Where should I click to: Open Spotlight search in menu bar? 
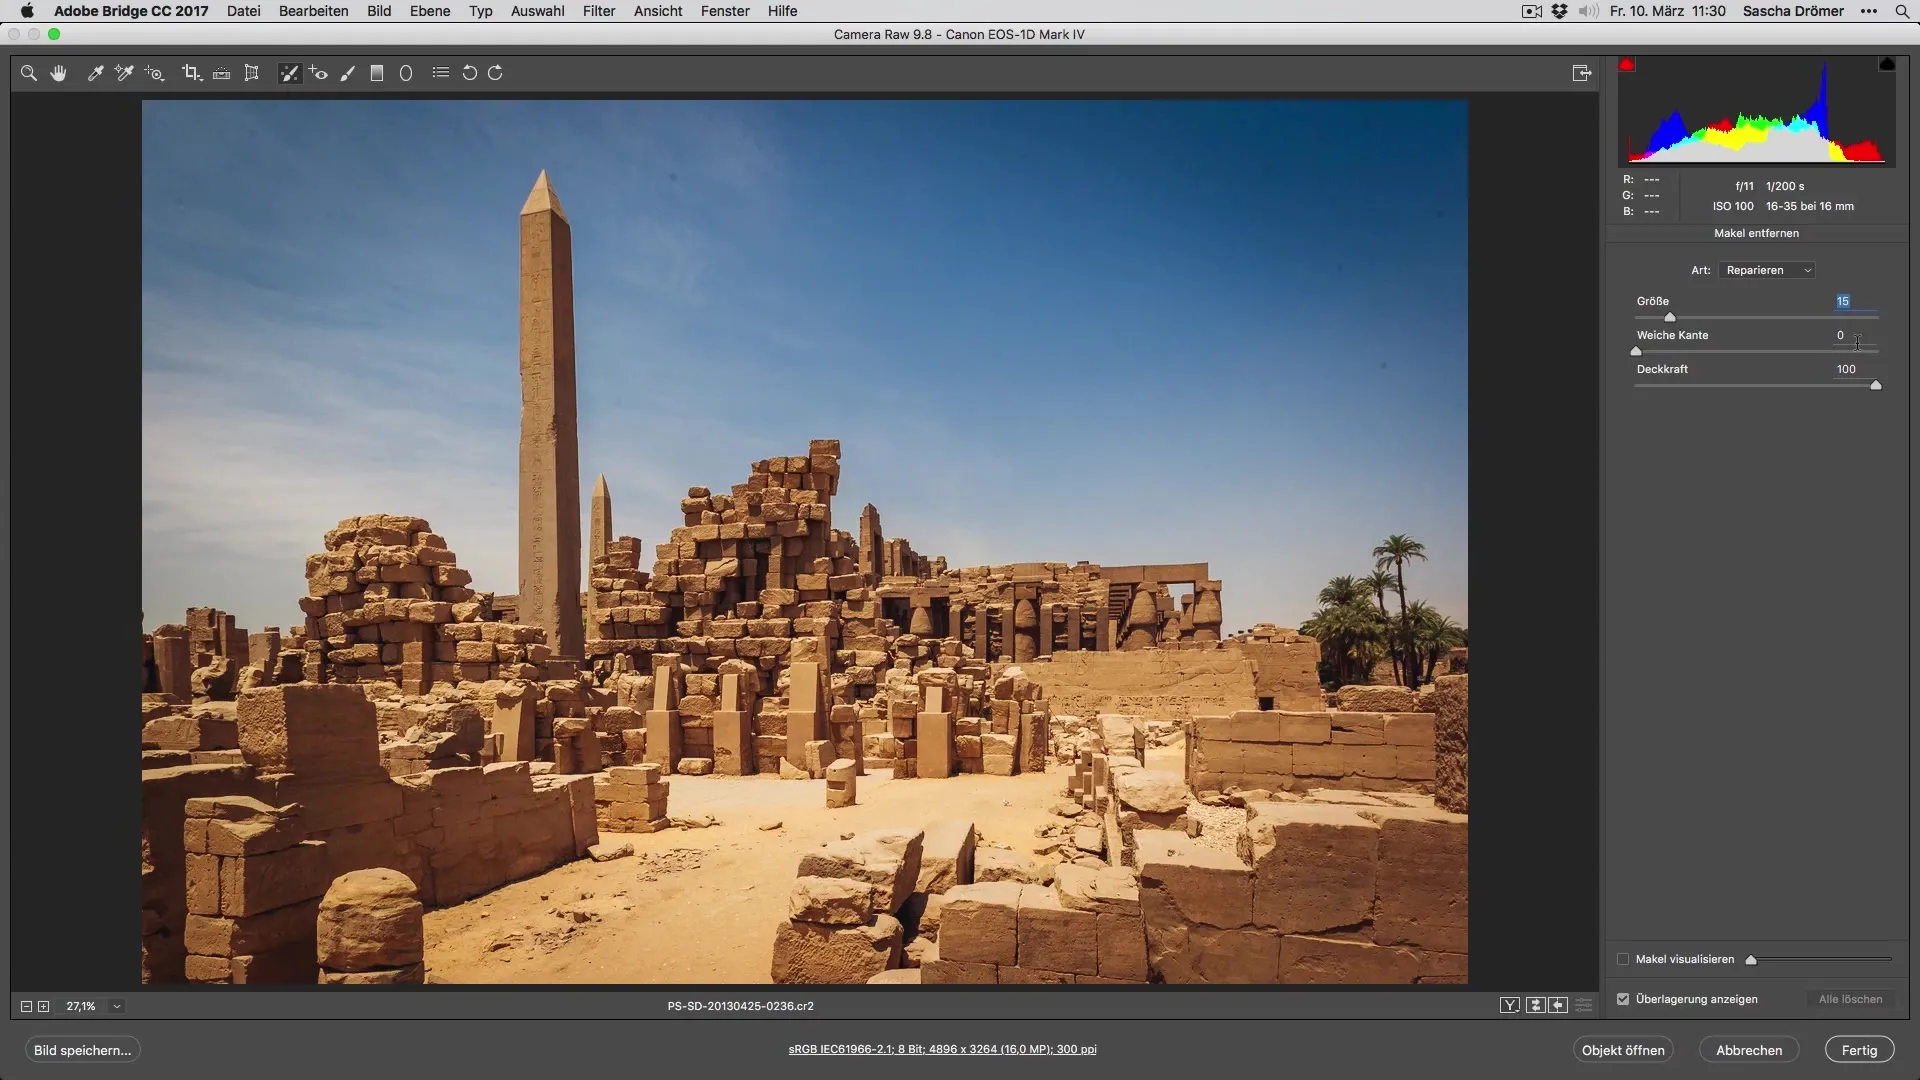coord(1902,11)
